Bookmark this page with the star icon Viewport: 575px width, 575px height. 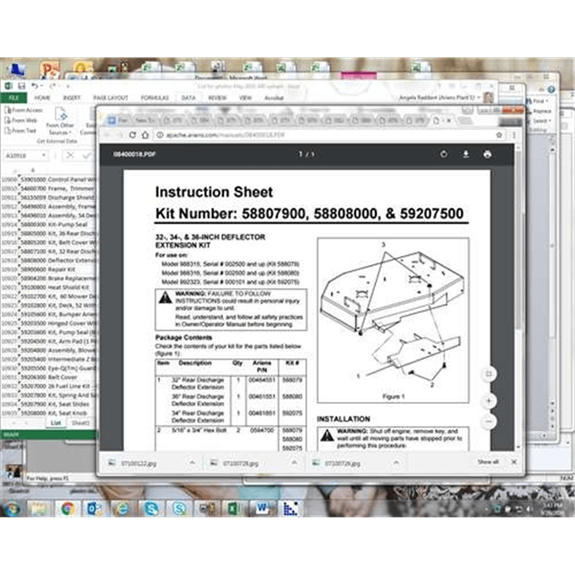pyautogui.click(x=499, y=135)
